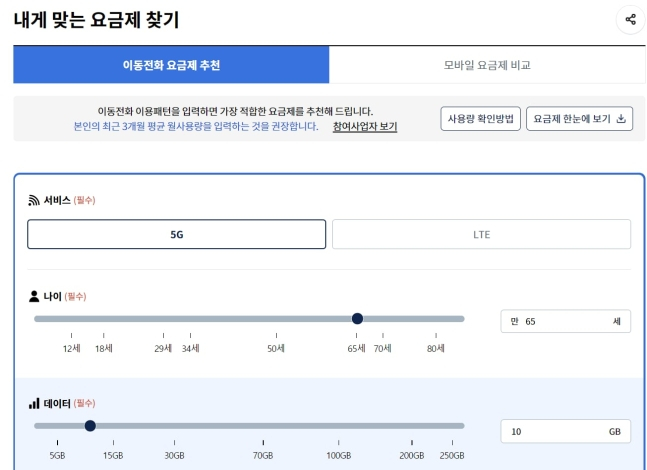Viewport: 647px width, 470px height.
Task: Click the 데이터 (필수) label
Action: click(x=69, y=403)
